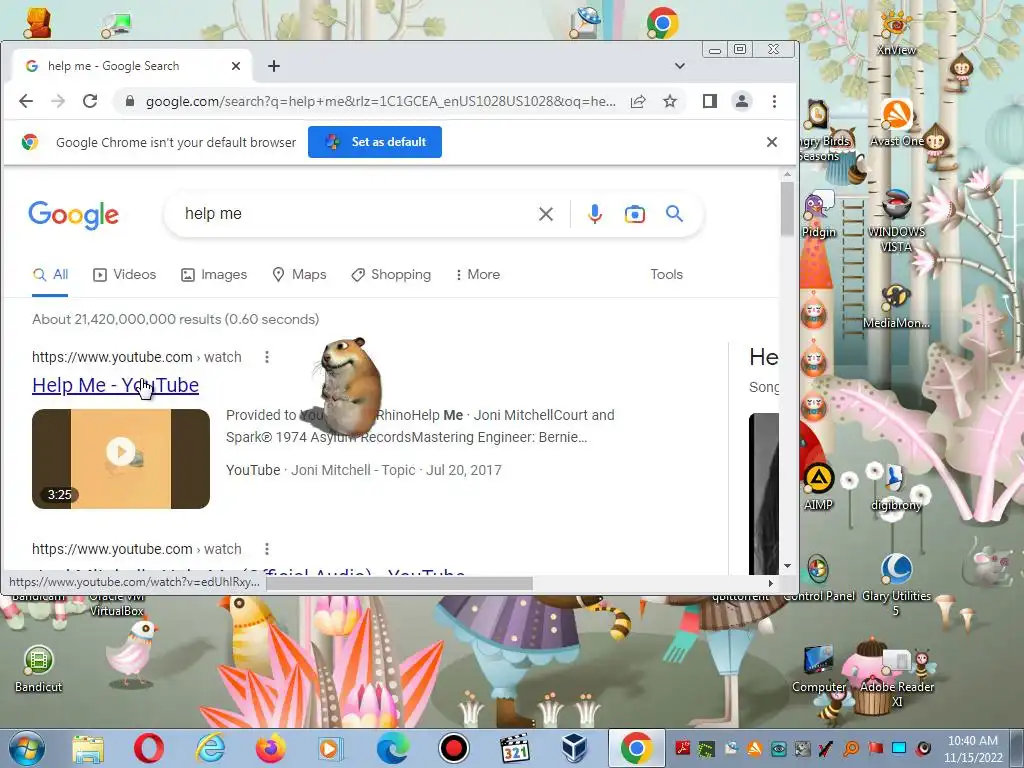Open Chrome three-dot menu

[x=774, y=101]
